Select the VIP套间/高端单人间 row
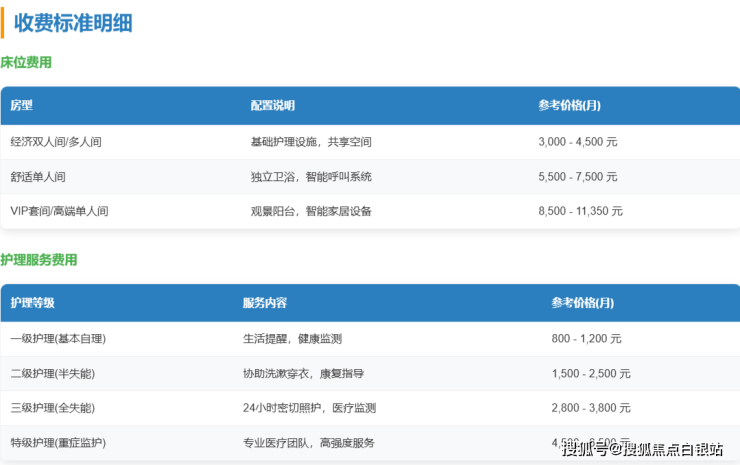The image size is (740, 465). tap(59, 211)
